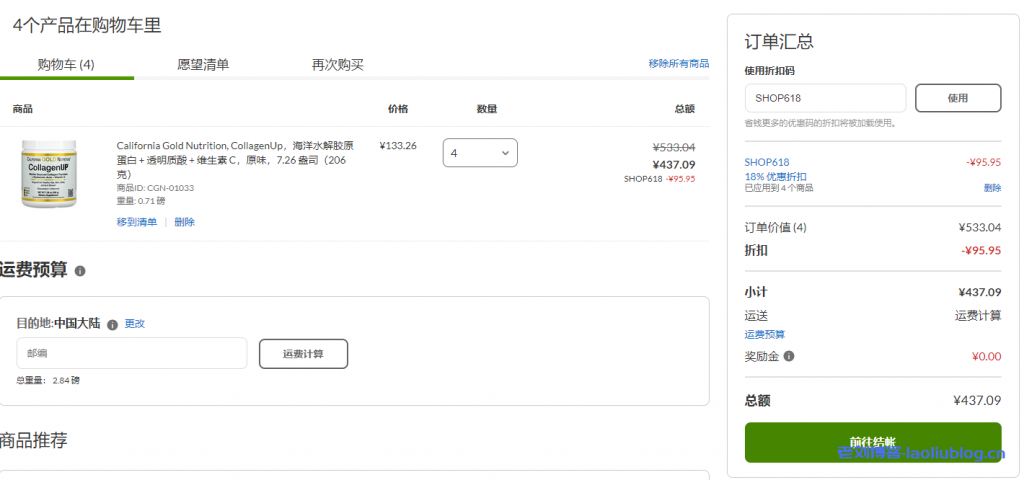Click 移到清单 under the product
1024x480 pixels.
tap(136, 222)
